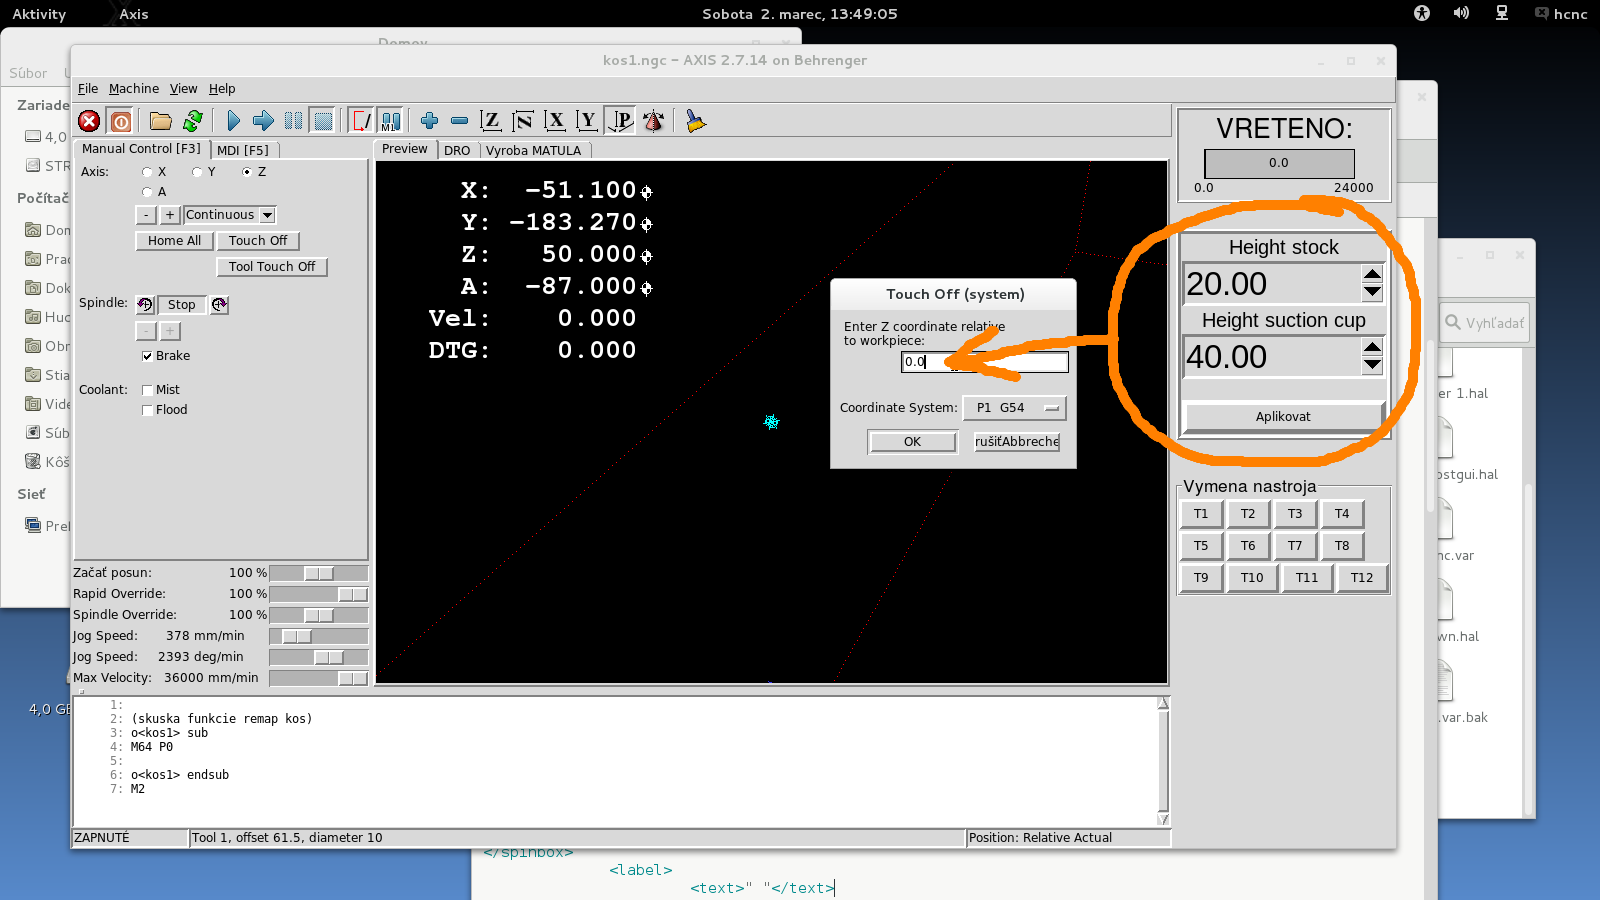Open the Machine menu
This screenshot has height=900, width=1600.
point(134,89)
